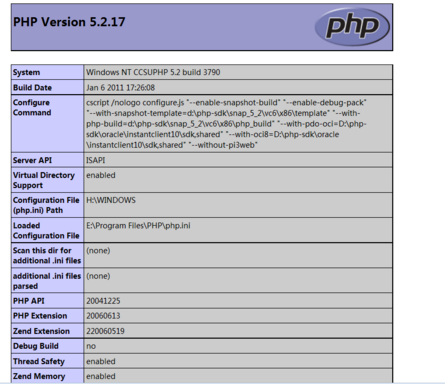This screenshot has width=445, height=384.
Task: Select the Build Date value cell
Action: pos(238,88)
